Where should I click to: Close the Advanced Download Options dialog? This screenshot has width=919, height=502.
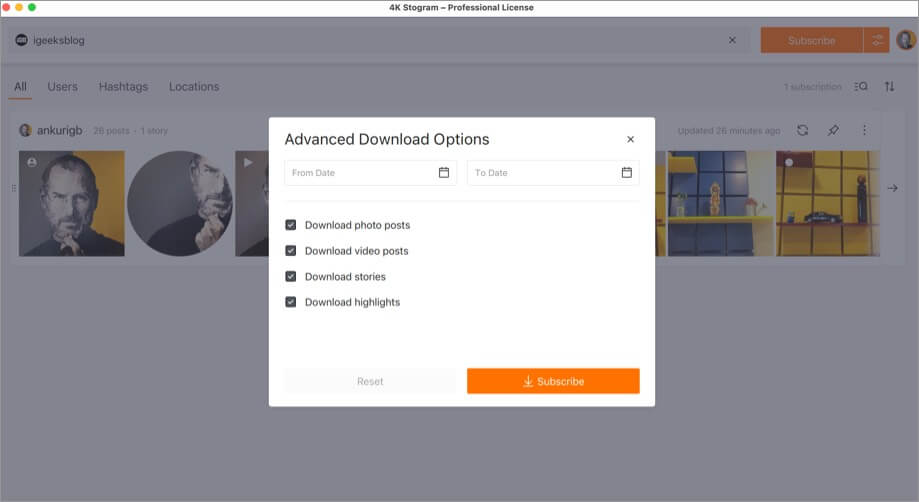[630, 139]
